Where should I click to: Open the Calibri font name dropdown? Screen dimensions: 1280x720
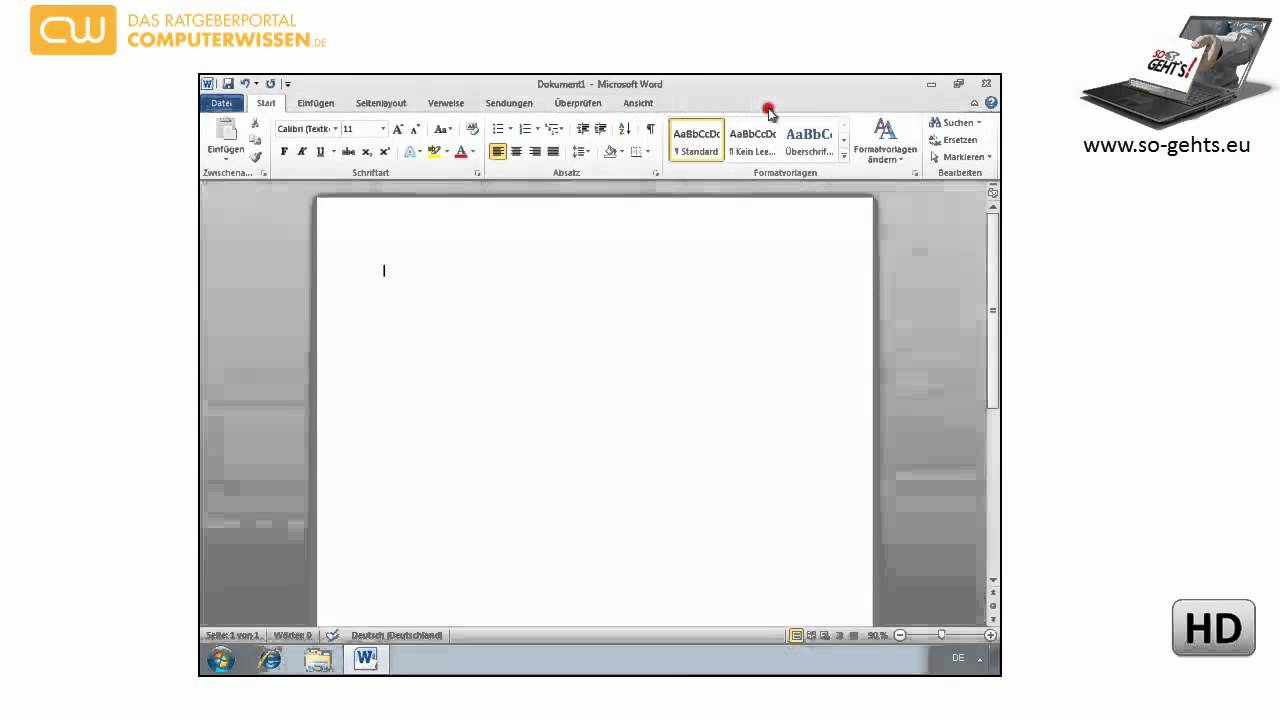335,129
